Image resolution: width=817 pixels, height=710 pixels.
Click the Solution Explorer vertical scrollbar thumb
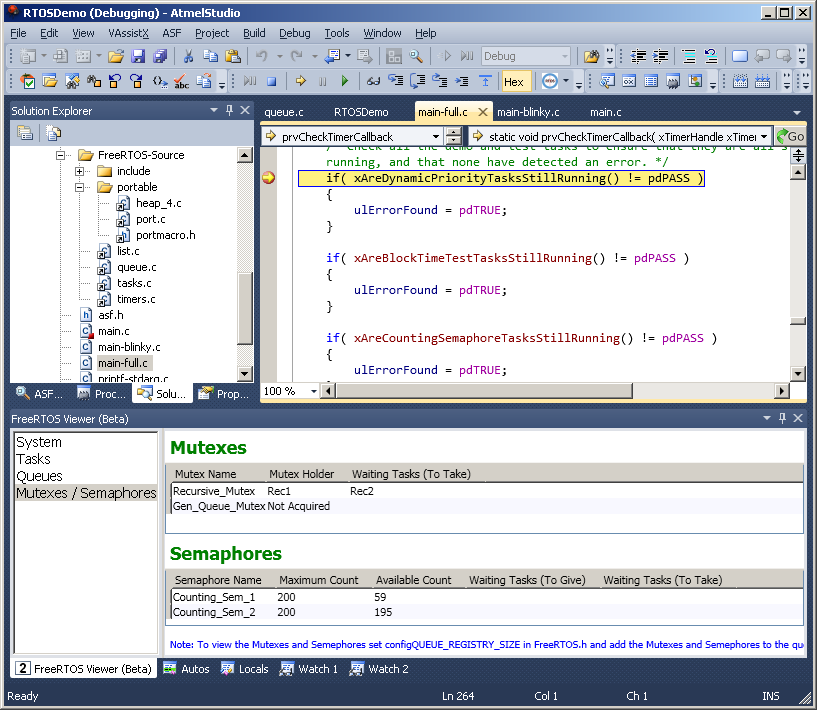point(244,308)
